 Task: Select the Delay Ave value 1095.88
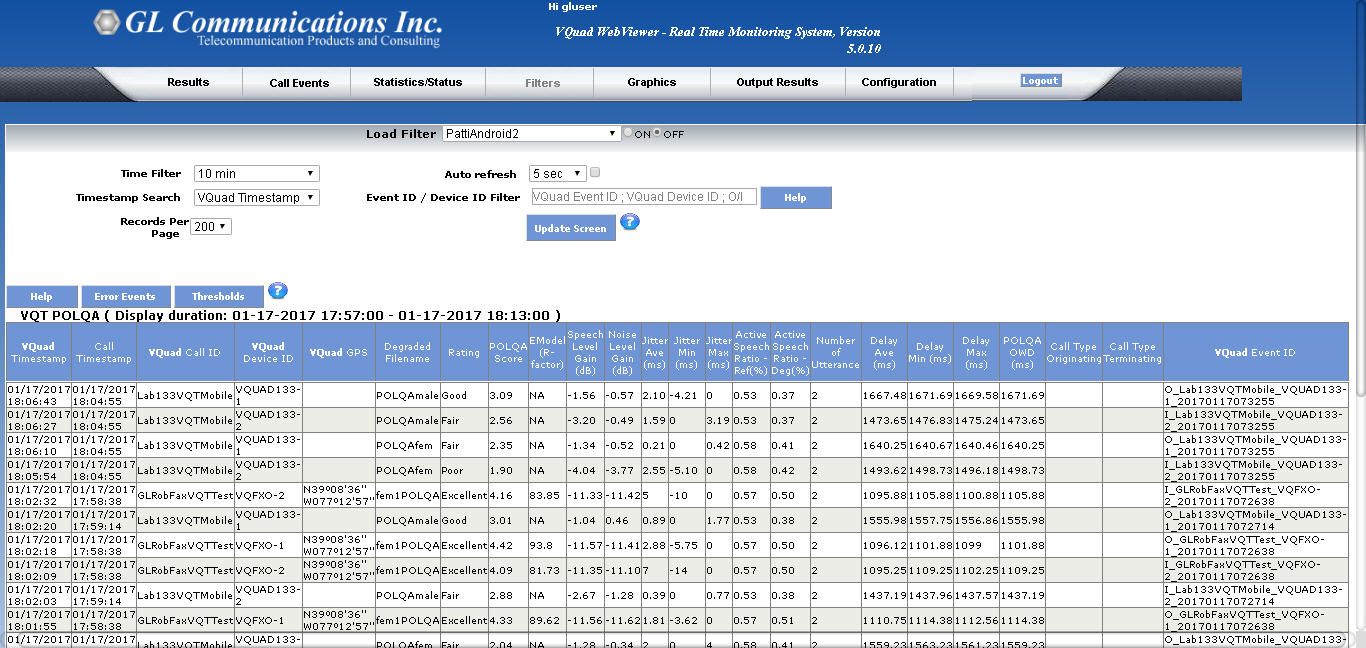tap(884, 495)
